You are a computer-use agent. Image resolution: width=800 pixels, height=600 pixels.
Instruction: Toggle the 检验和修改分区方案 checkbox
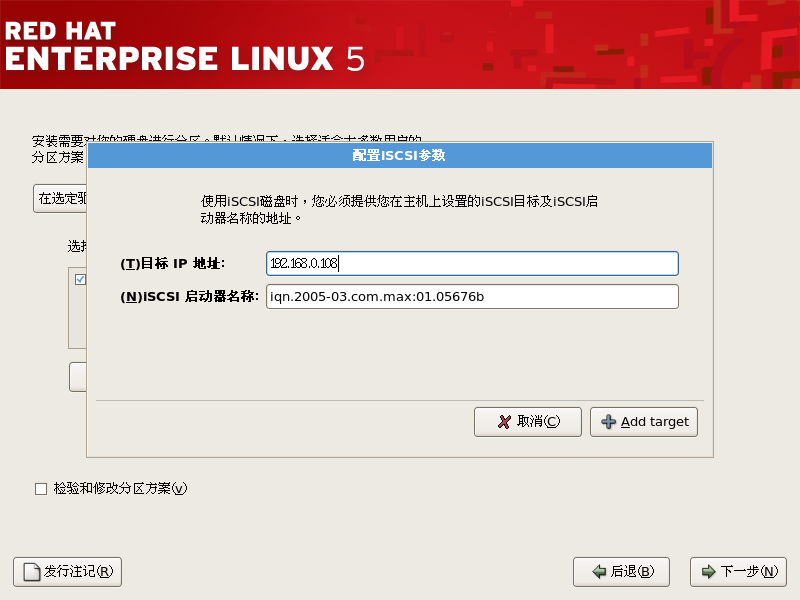[41, 489]
